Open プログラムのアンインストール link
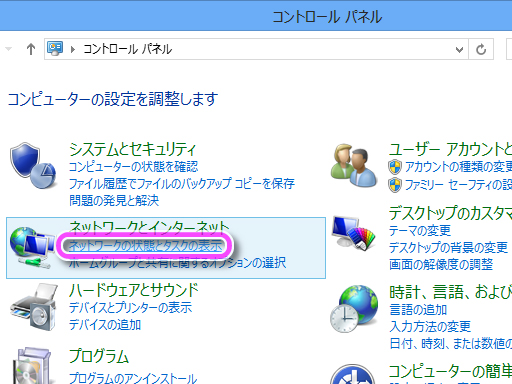The height and width of the screenshot is (384, 512). click(x=133, y=378)
